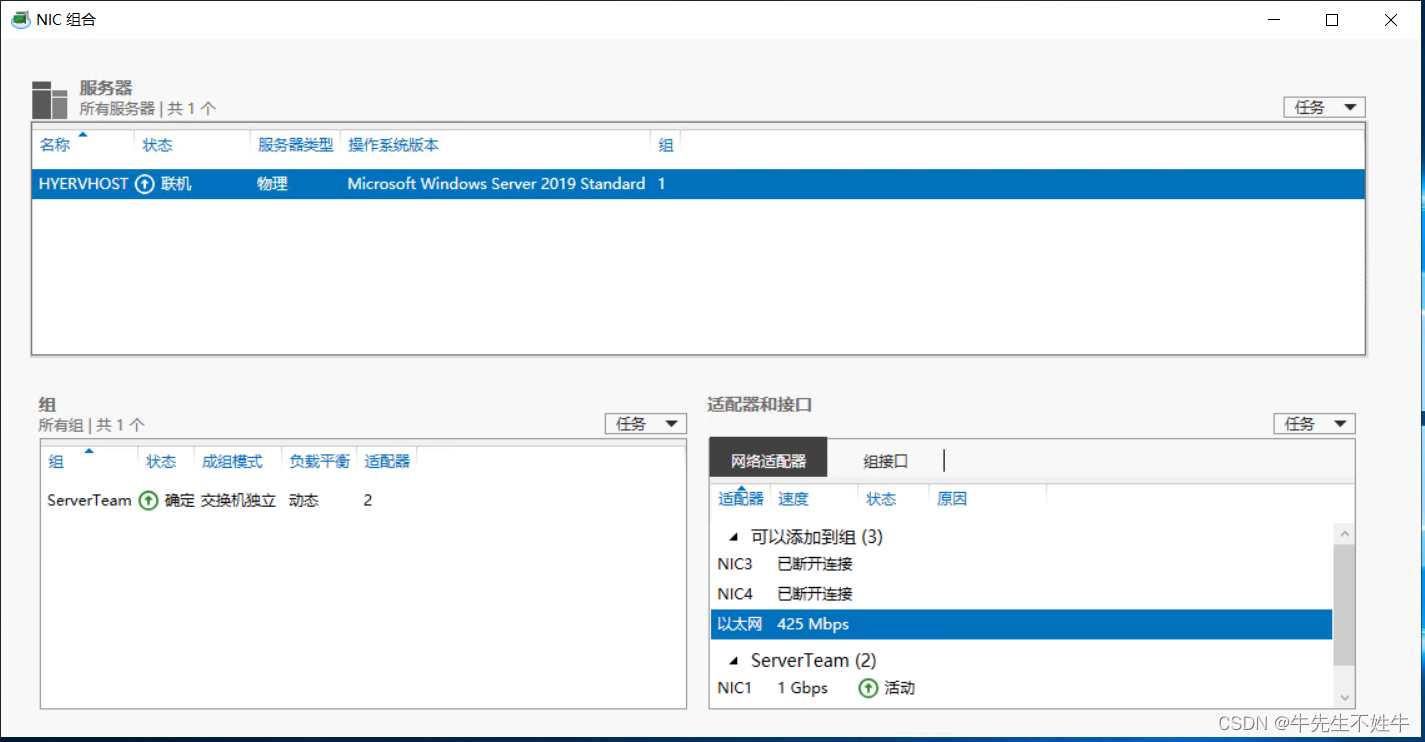Select the NIC1 1 Gbps adapter row
The image size is (1425, 742).
point(1021,688)
